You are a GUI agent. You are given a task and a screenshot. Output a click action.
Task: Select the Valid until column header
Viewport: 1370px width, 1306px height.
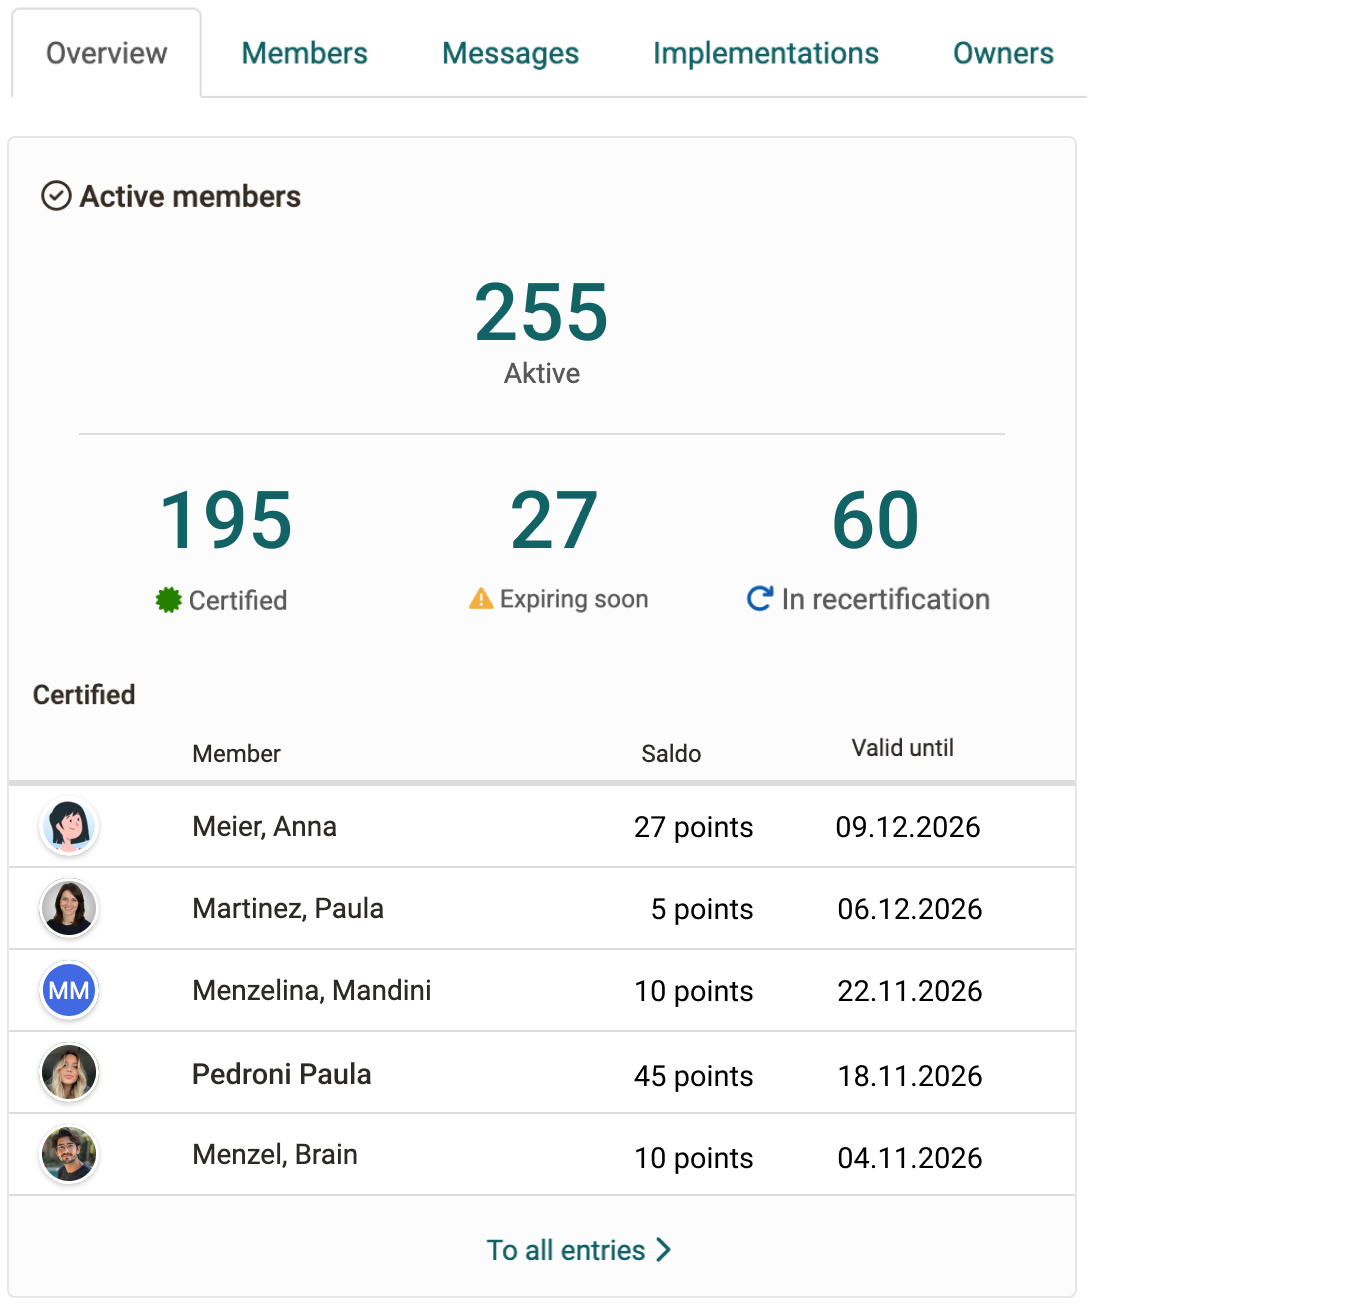902,747
